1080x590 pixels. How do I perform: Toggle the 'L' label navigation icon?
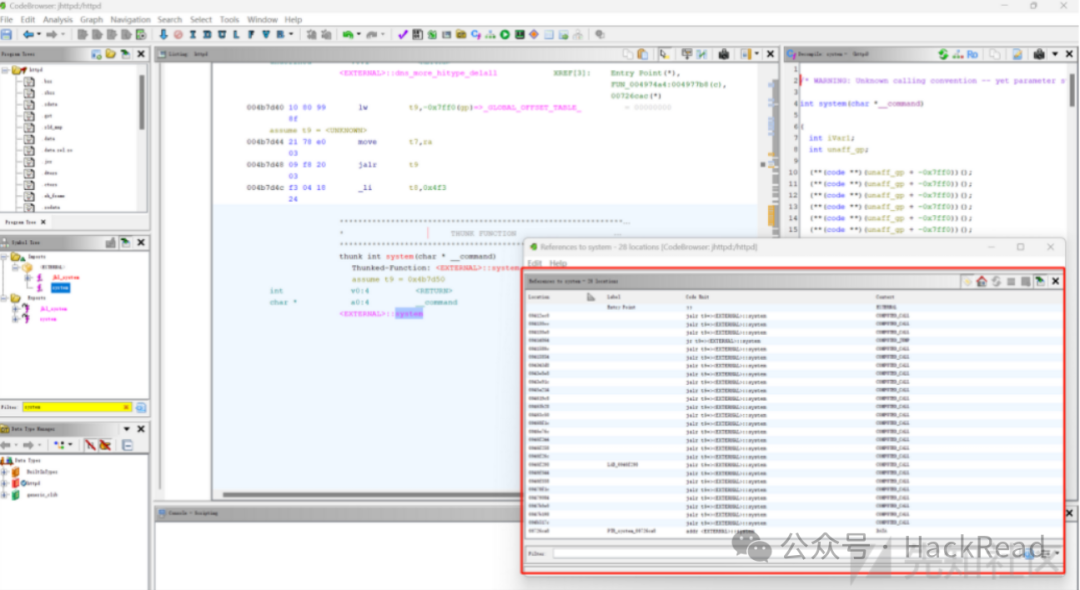coord(236,34)
